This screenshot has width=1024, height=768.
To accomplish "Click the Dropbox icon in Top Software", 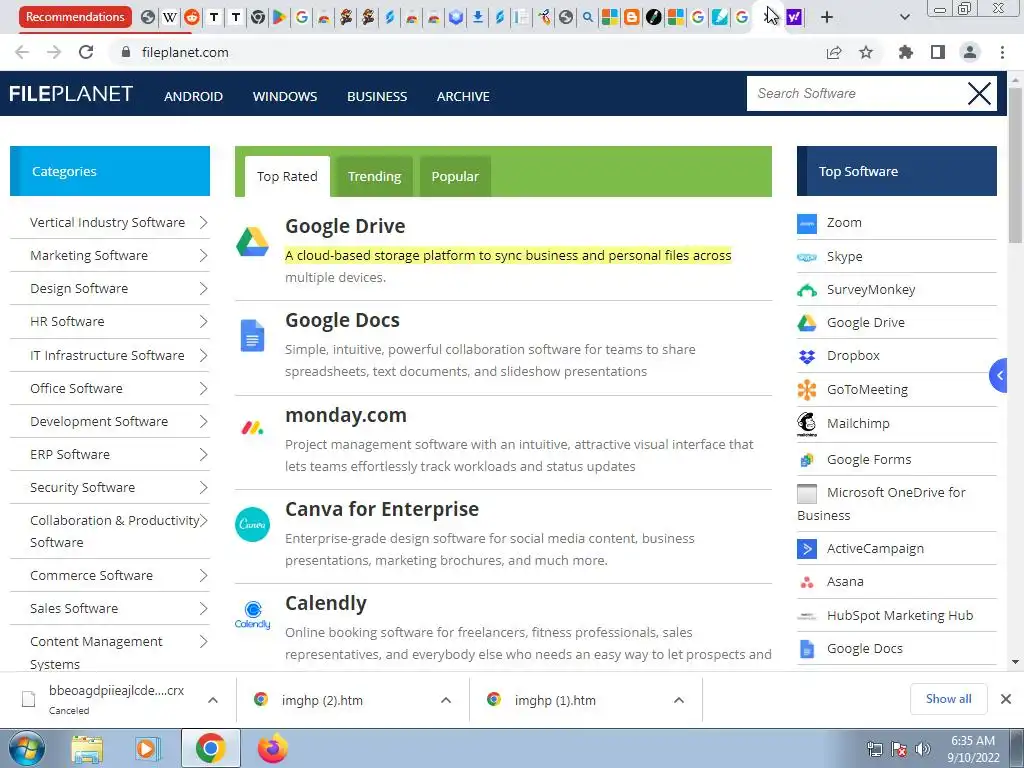I will click(x=807, y=356).
